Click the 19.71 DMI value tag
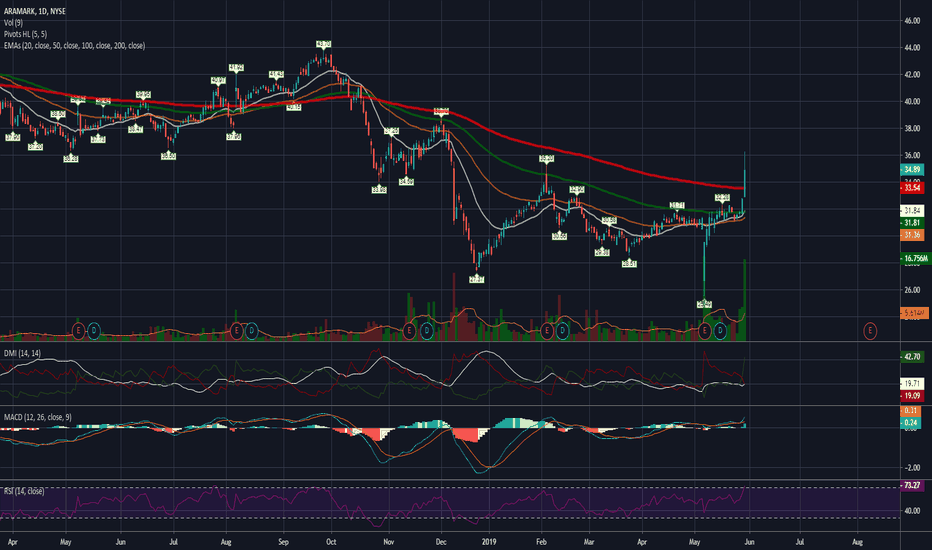 pyautogui.click(x=912, y=384)
